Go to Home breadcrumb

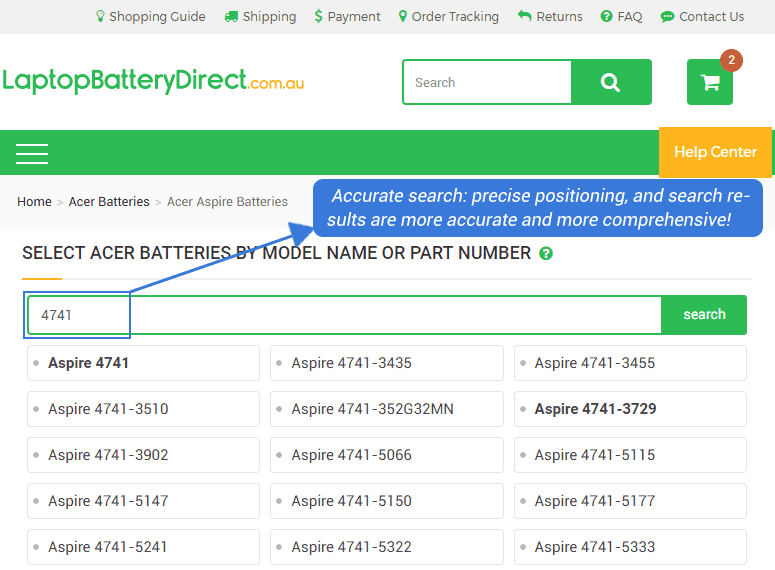(x=34, y=202)
